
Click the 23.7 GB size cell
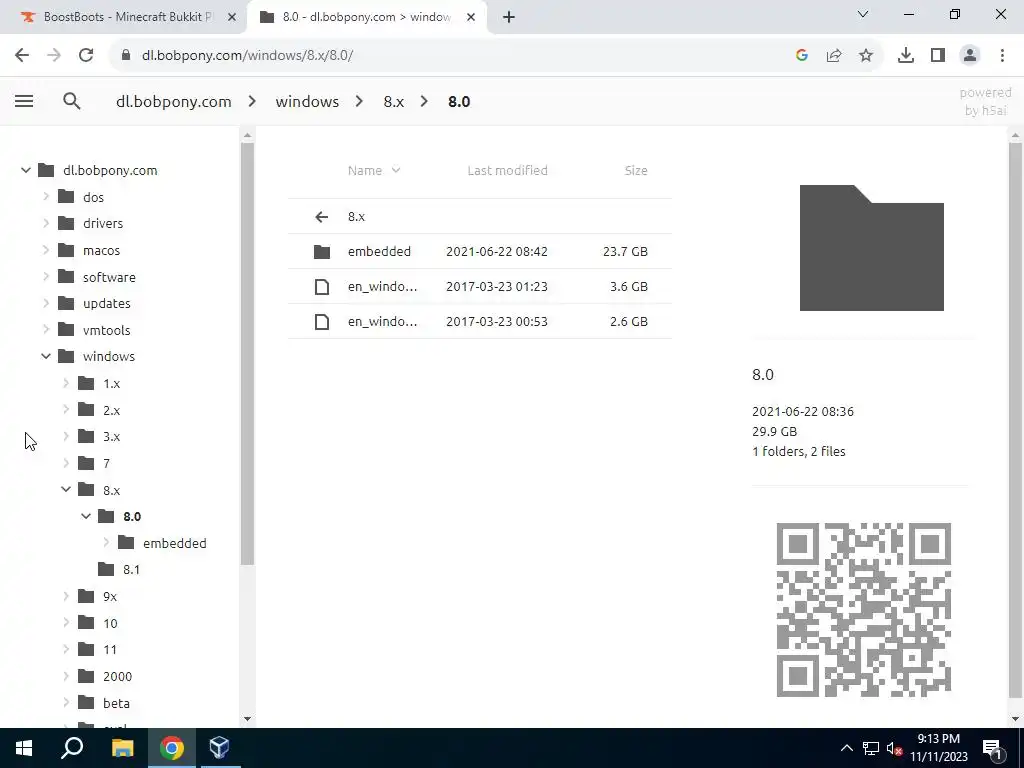[x=625, y=251]
